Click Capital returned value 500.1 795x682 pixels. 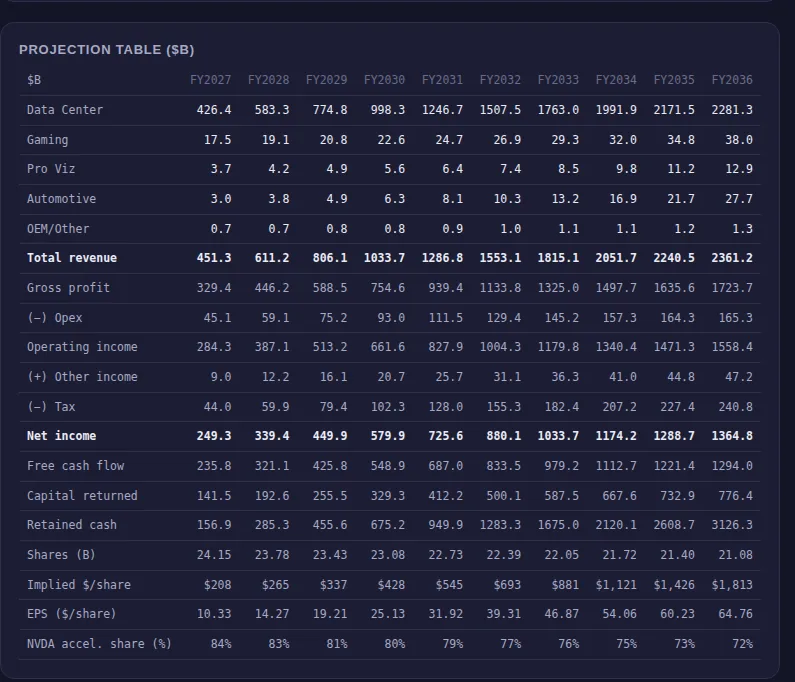coord(503,496)
